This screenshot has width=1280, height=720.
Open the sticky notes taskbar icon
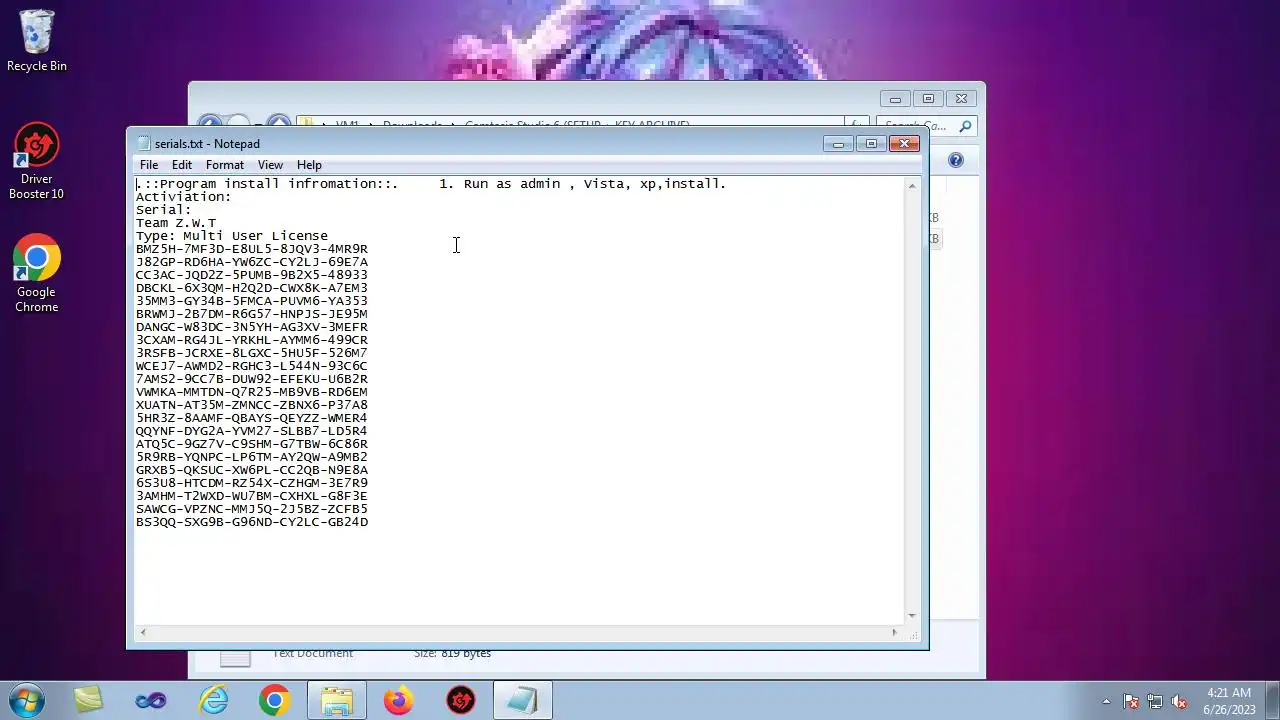(x=88, y=701)
